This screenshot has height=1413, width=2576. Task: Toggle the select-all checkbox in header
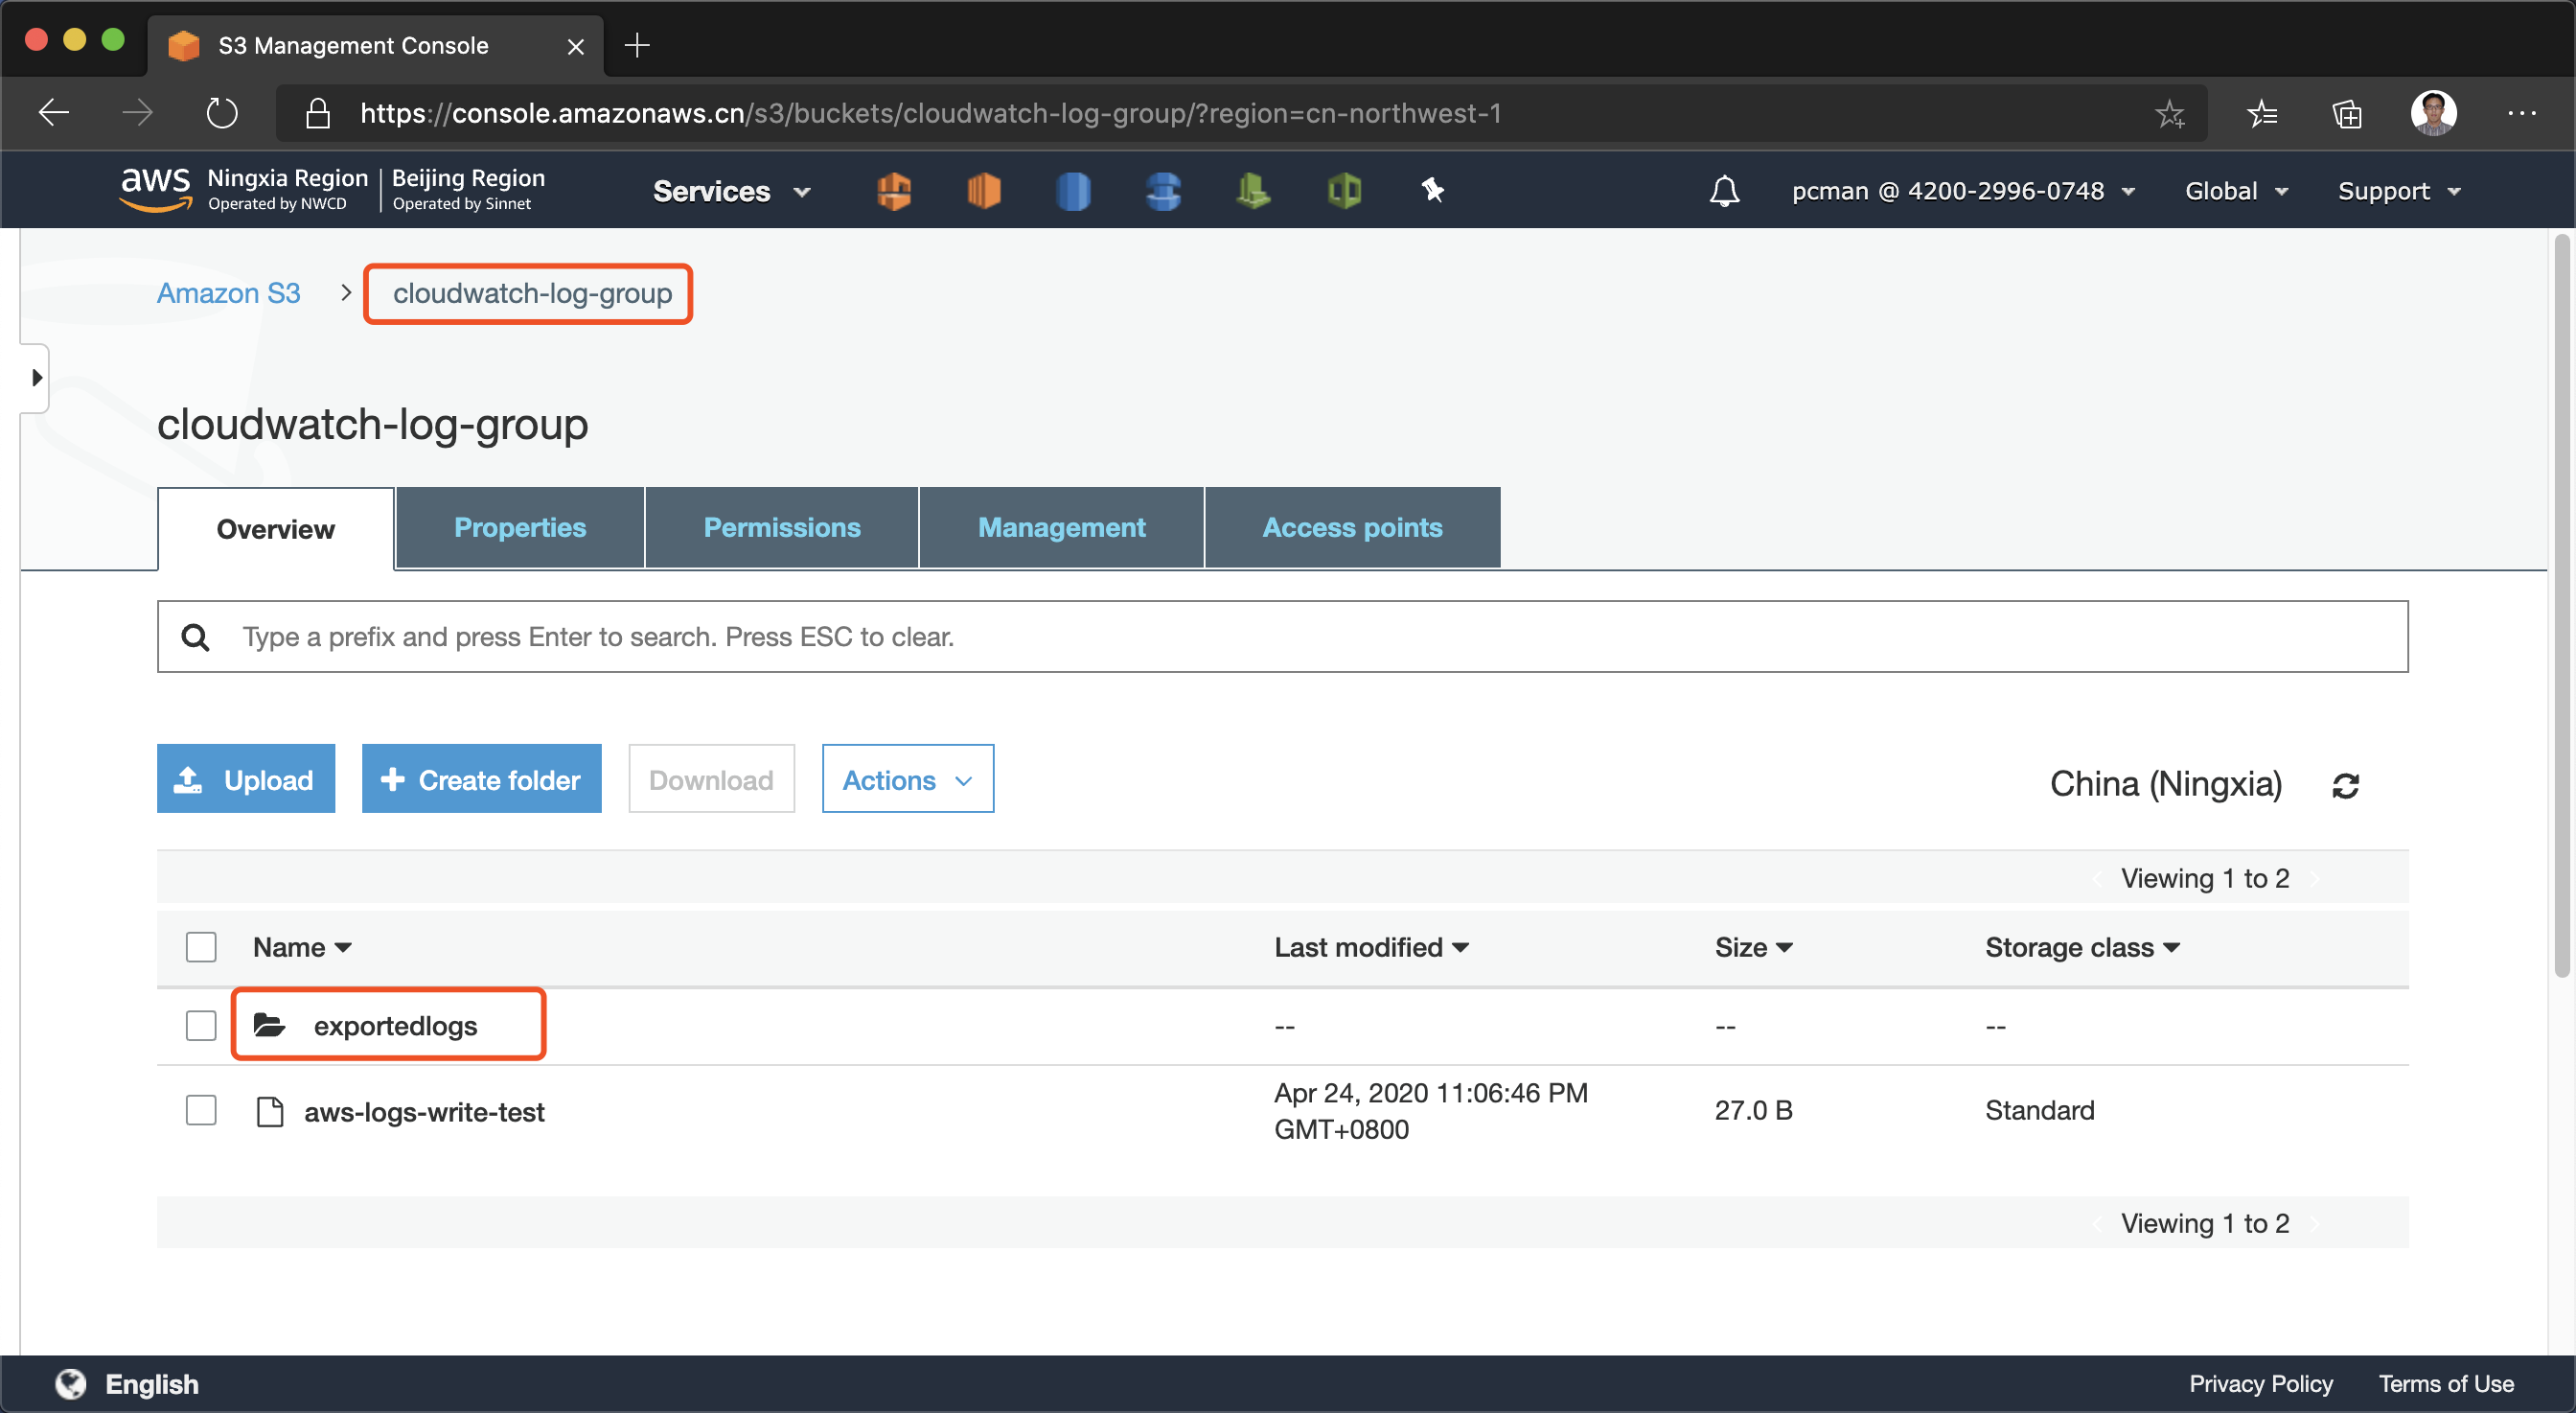(x=201, y=946)
